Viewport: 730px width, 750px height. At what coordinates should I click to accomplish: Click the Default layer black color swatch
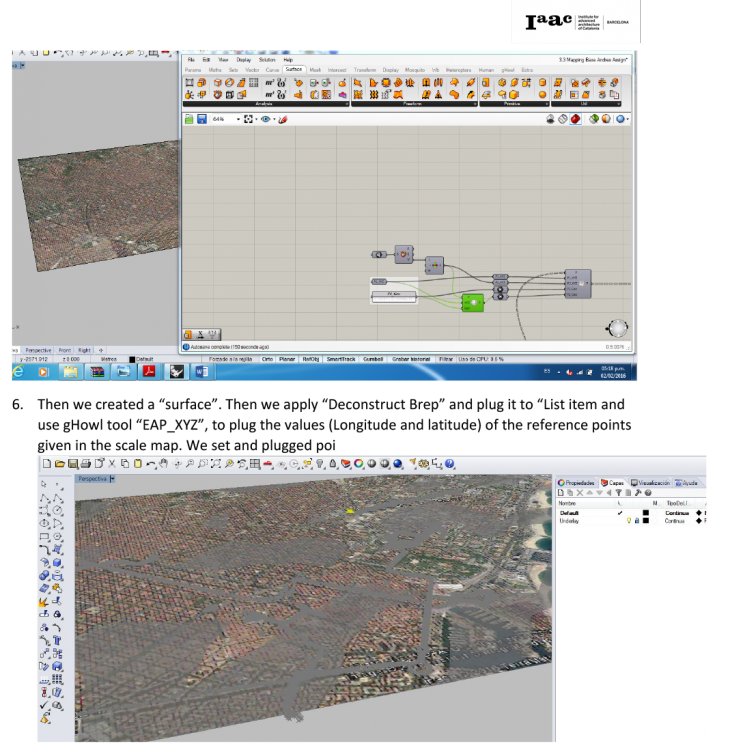[x=646, y=512]
